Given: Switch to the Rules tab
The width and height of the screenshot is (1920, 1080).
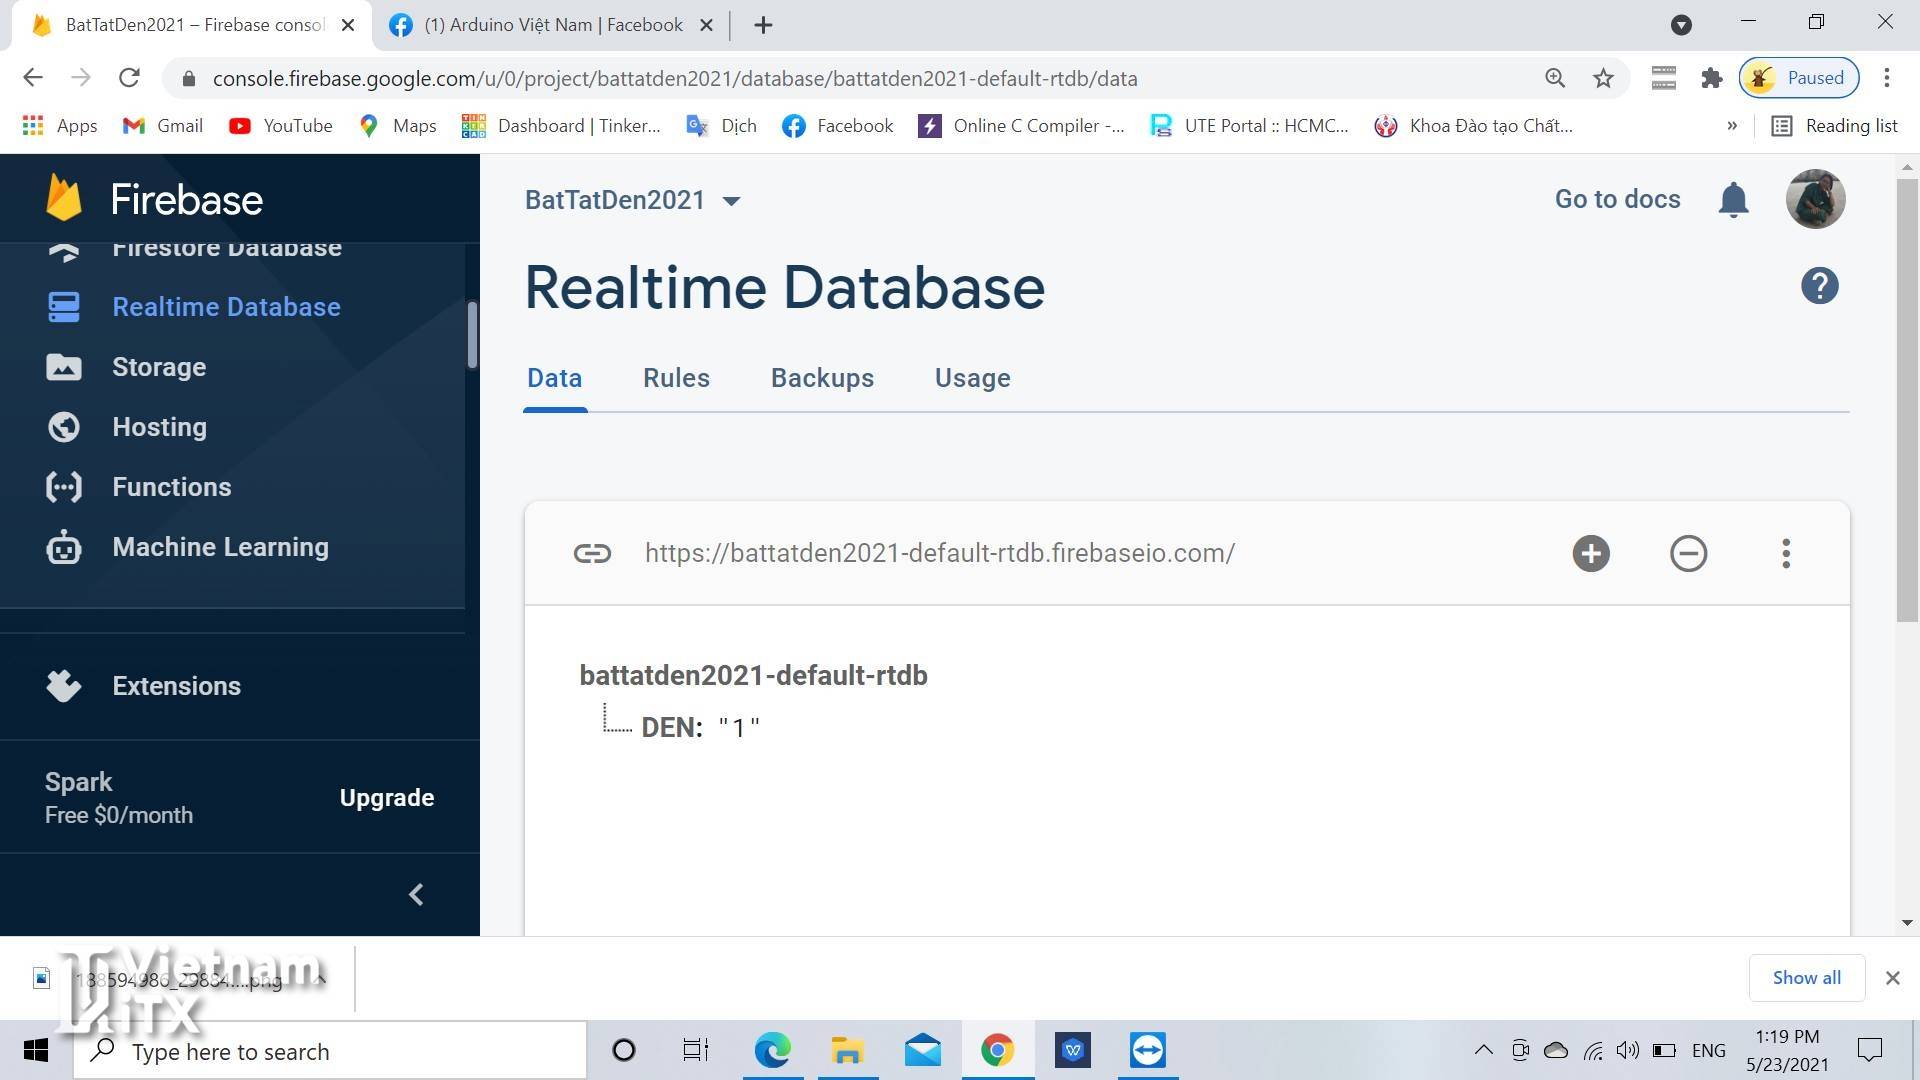Looking at the screenshot, I should point(676,378).
